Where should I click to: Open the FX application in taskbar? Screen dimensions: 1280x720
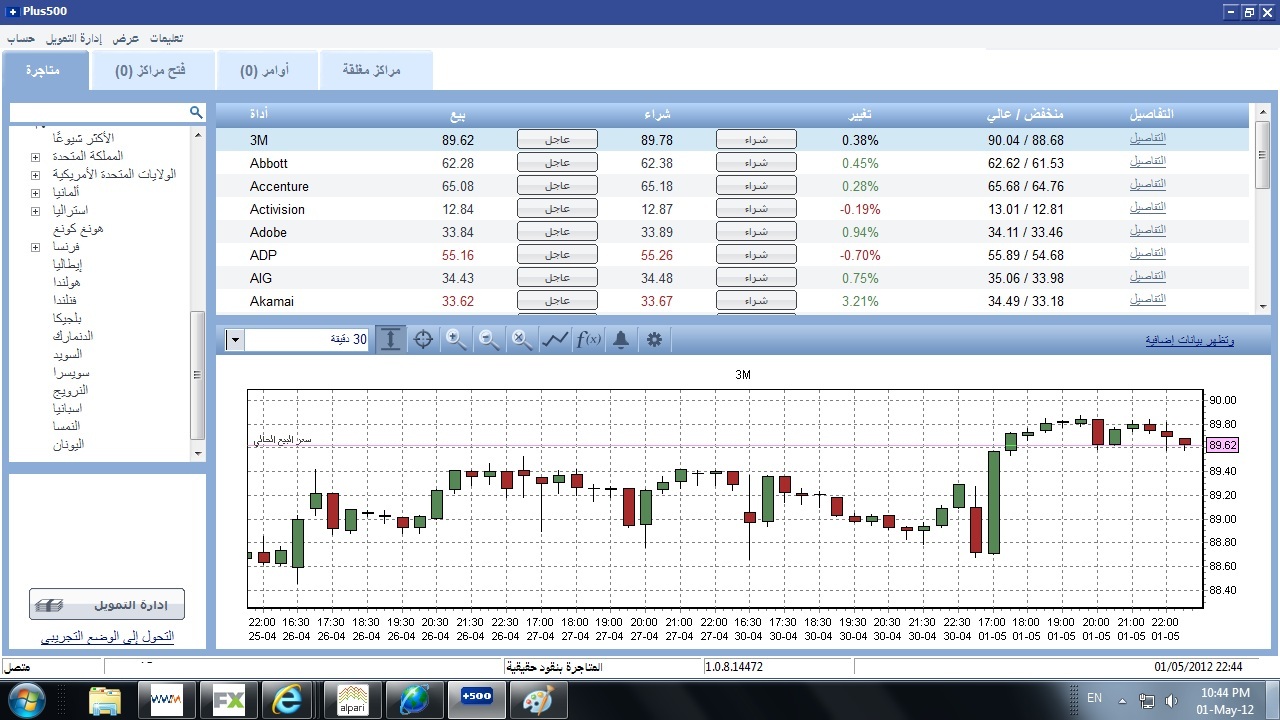[228, 700]
